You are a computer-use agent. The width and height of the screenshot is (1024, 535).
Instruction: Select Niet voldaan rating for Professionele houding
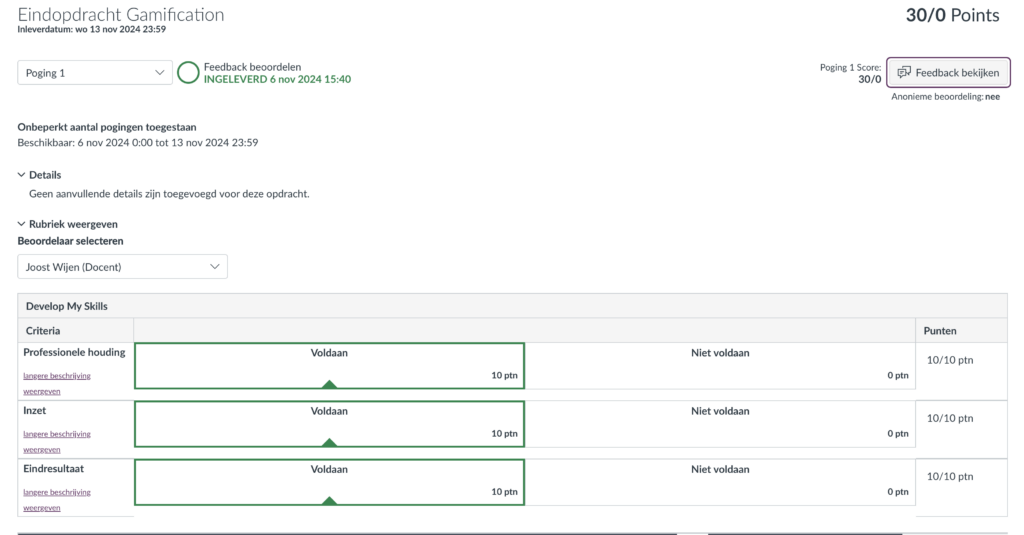[720, 366]
